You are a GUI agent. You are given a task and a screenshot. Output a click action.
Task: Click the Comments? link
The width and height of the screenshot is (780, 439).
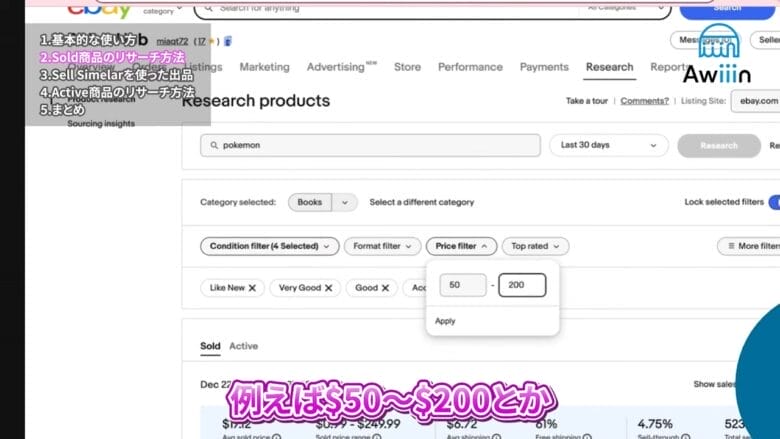click(644, 101)
